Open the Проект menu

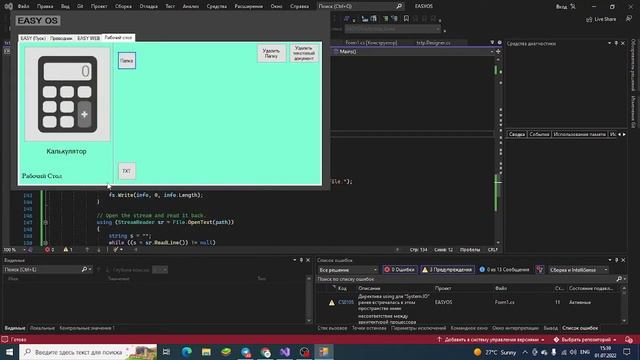point(99,6)
